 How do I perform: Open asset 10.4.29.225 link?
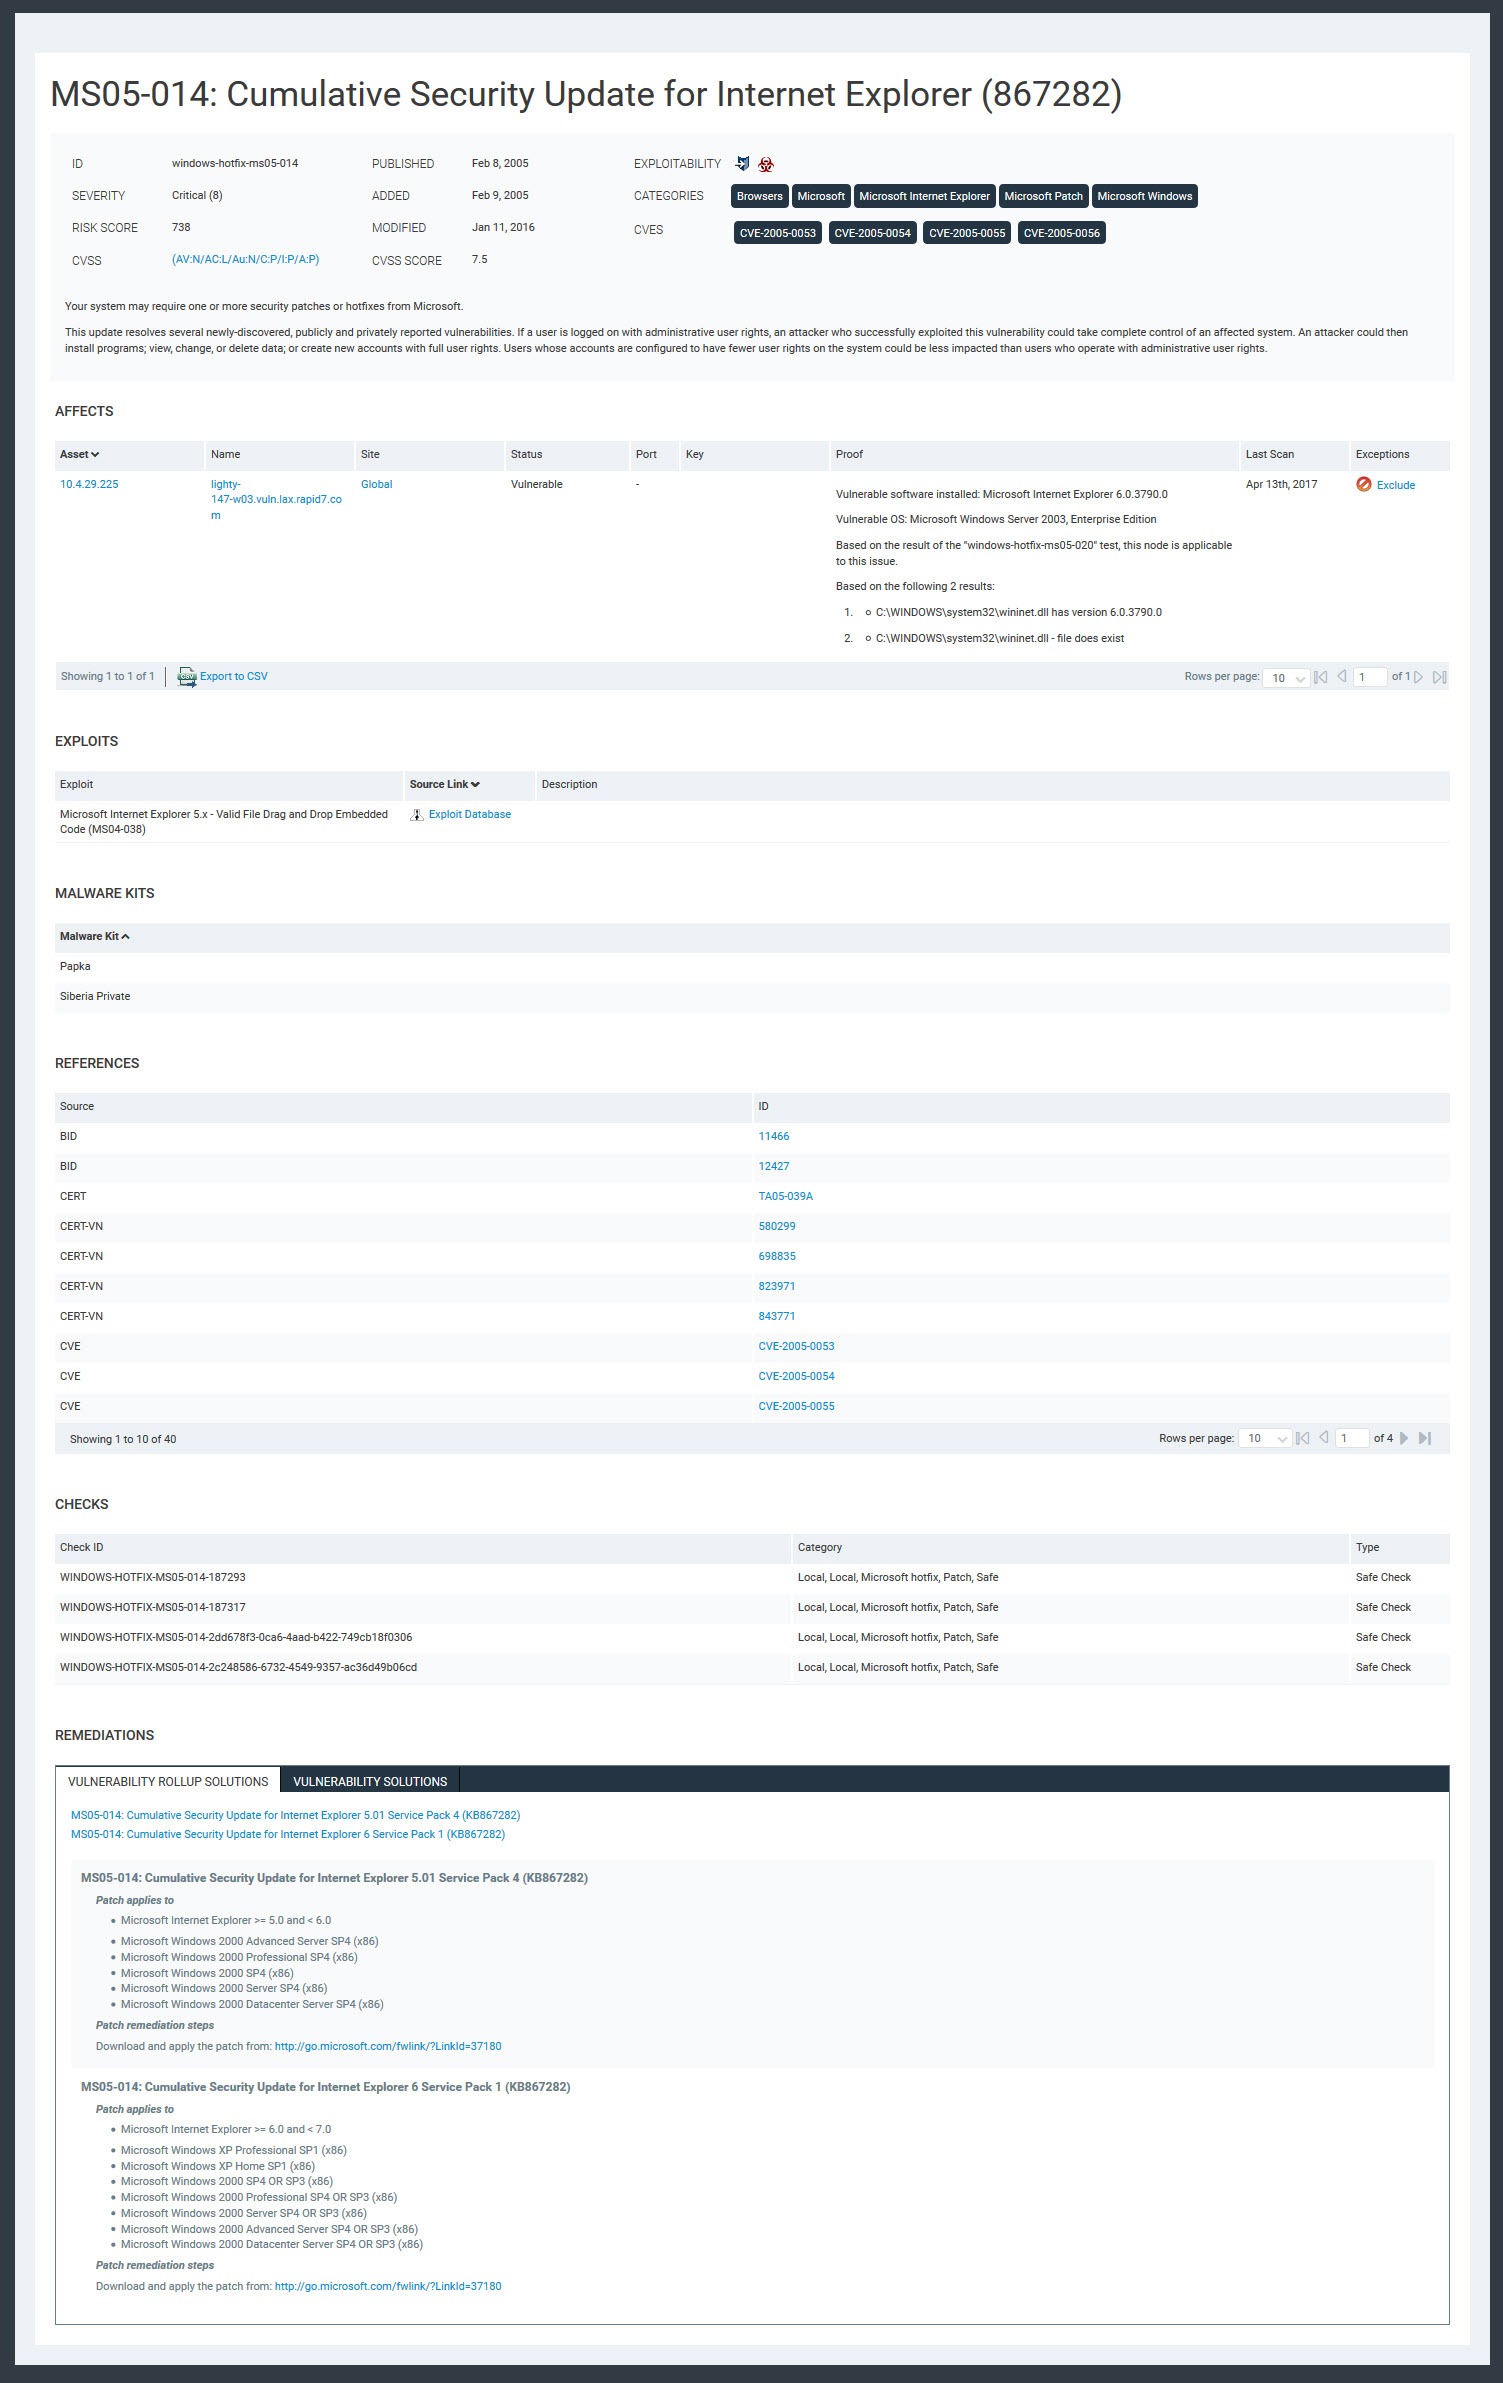89,485
